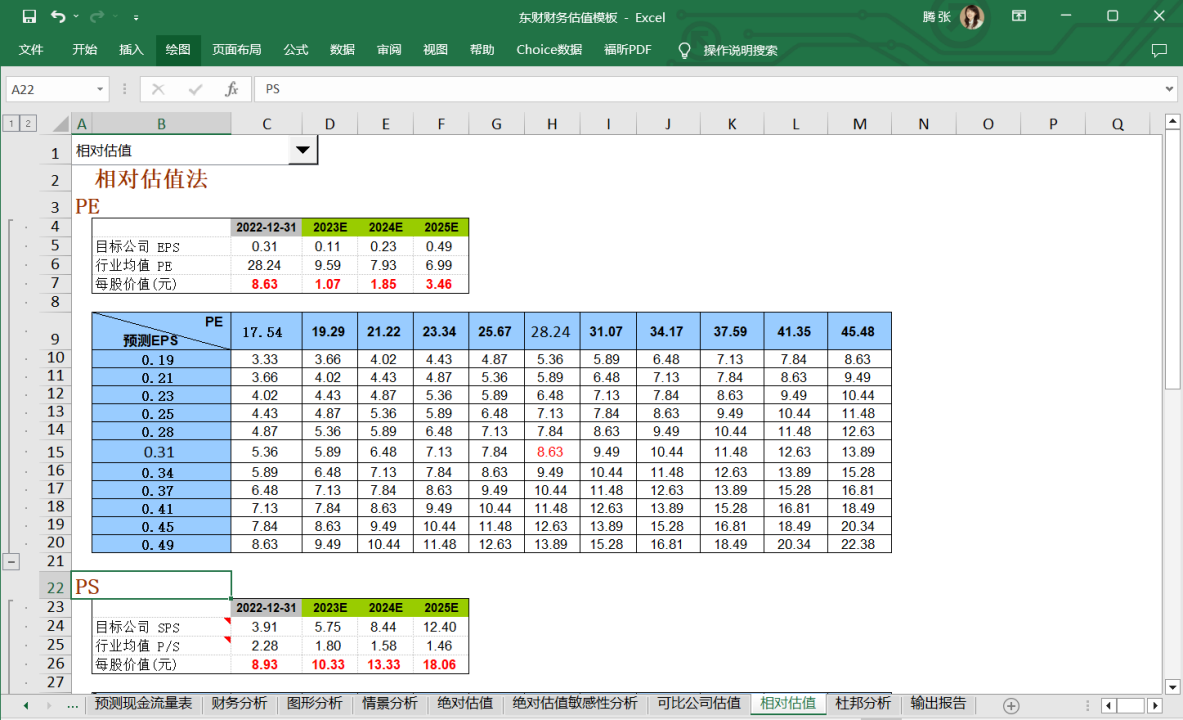Image resolution: width=1183 pixels, height=720 pixels.
Task: Open the 公式 ribbon tab
Action: 296,50
